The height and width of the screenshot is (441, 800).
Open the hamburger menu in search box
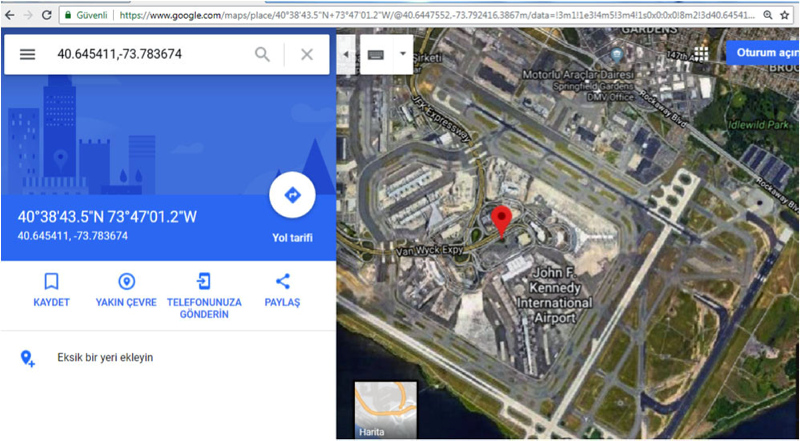[x=28, y=55]
